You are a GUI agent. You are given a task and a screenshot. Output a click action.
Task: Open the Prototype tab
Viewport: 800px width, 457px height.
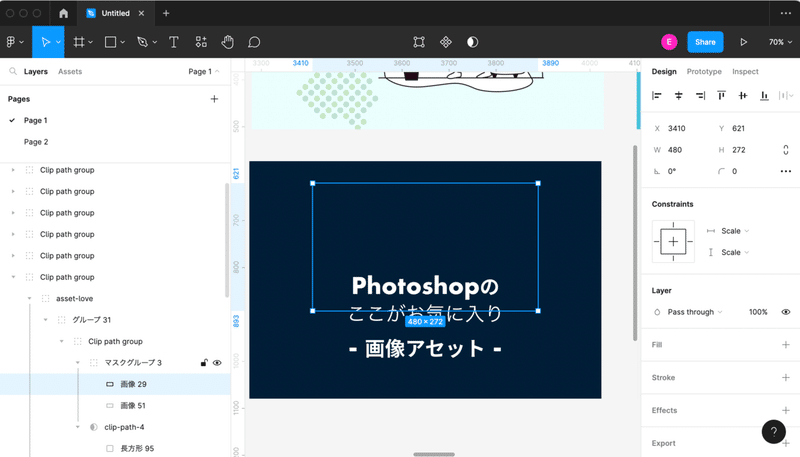(x=704, y=71)
